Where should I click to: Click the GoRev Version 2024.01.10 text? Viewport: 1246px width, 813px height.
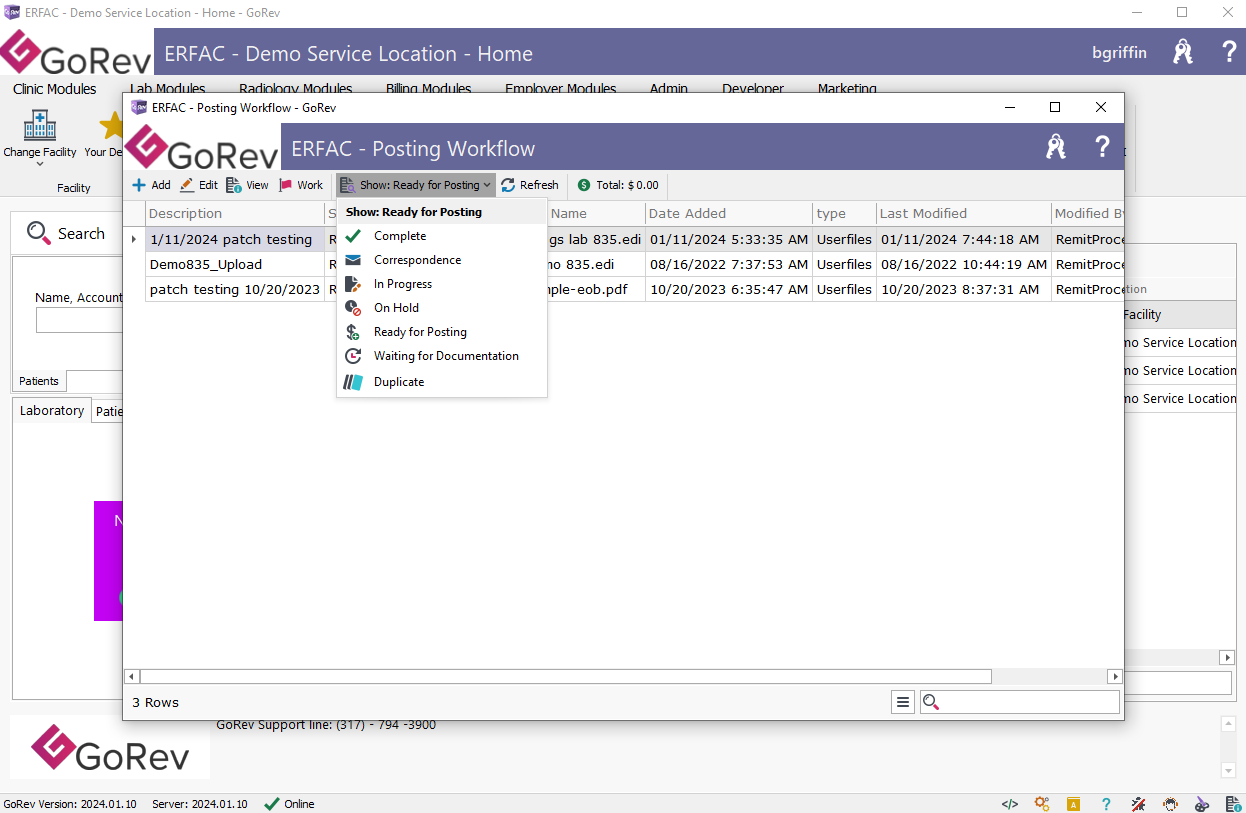pos(70,804)
